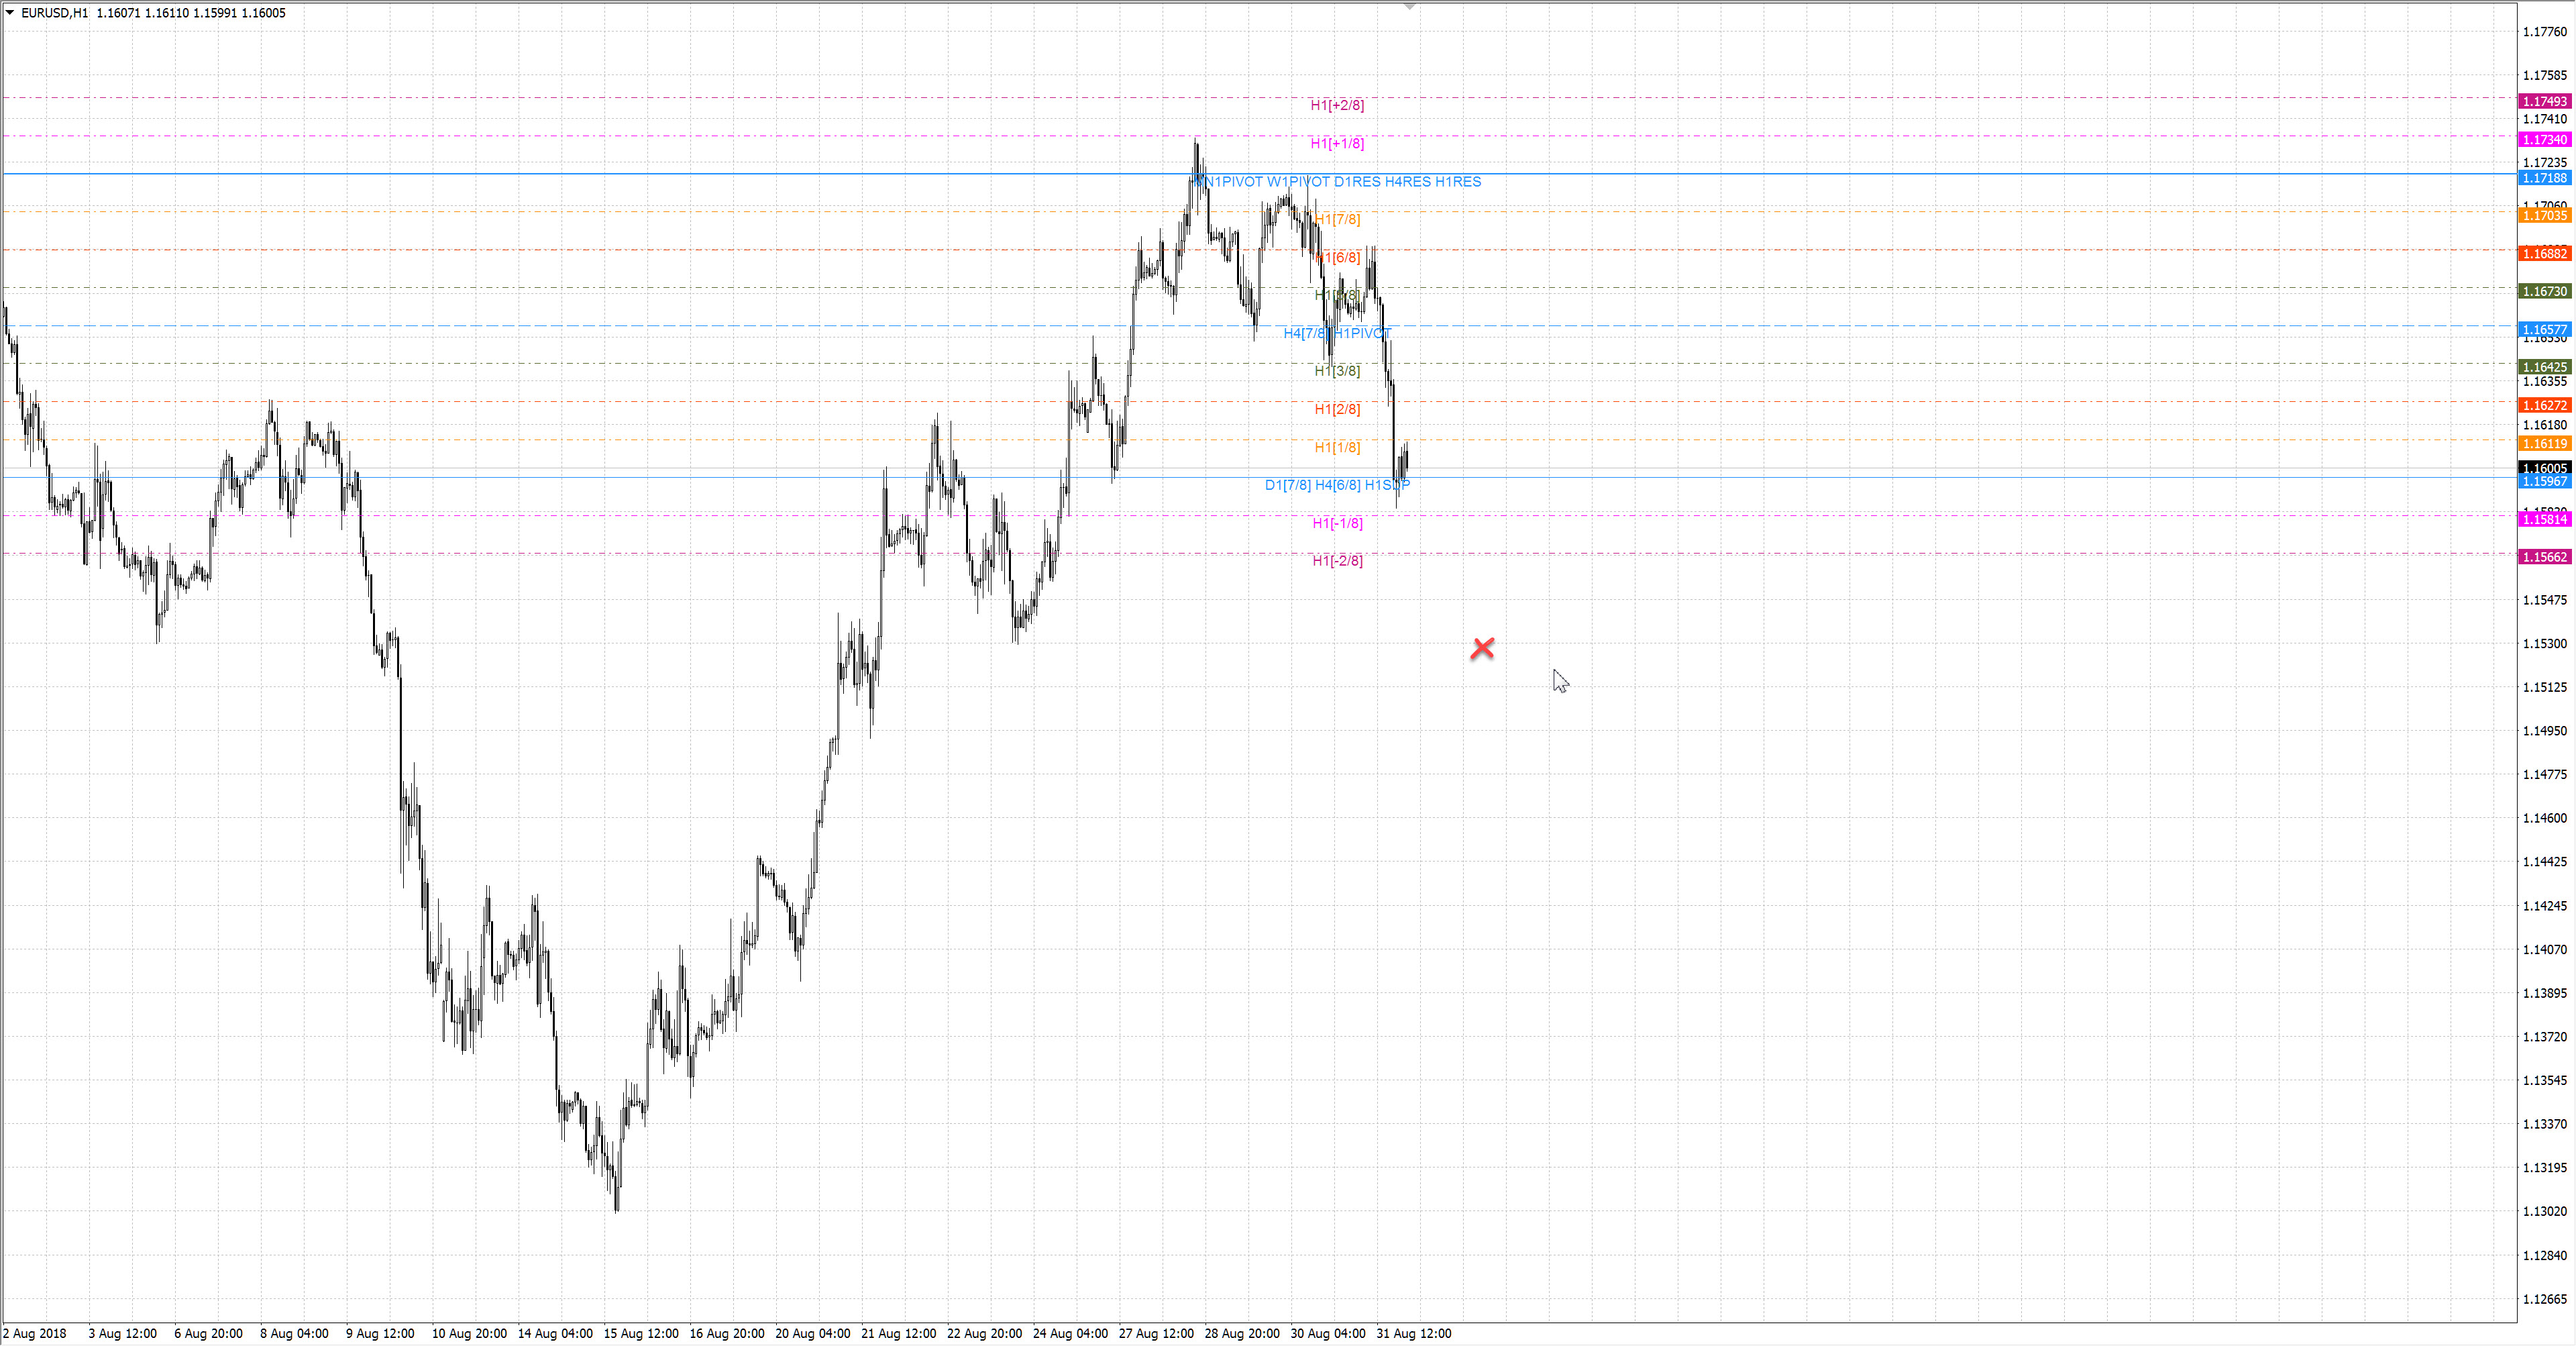
Task: Click the purple 1.15662 price tag
Action: tap(2544, 557)
